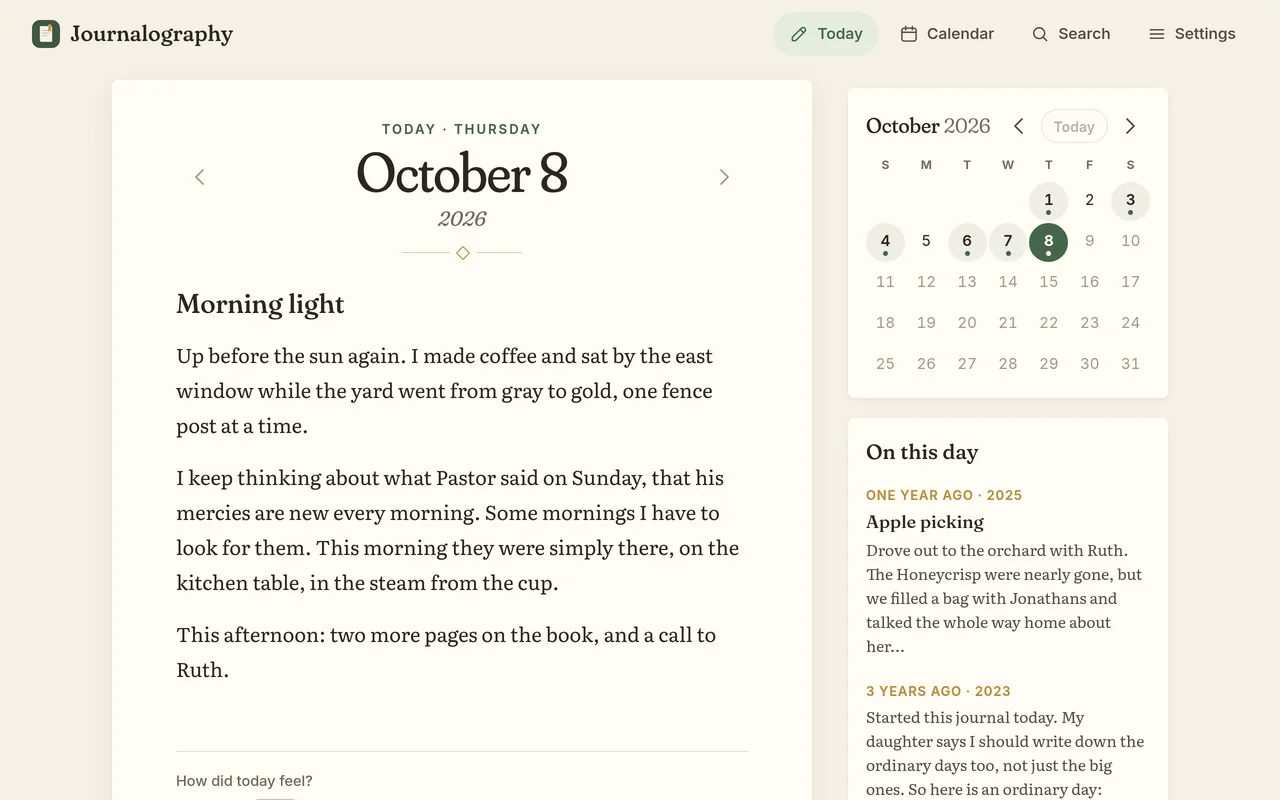
Task: Click the large October 8 date heading
Action: point(462,173)
